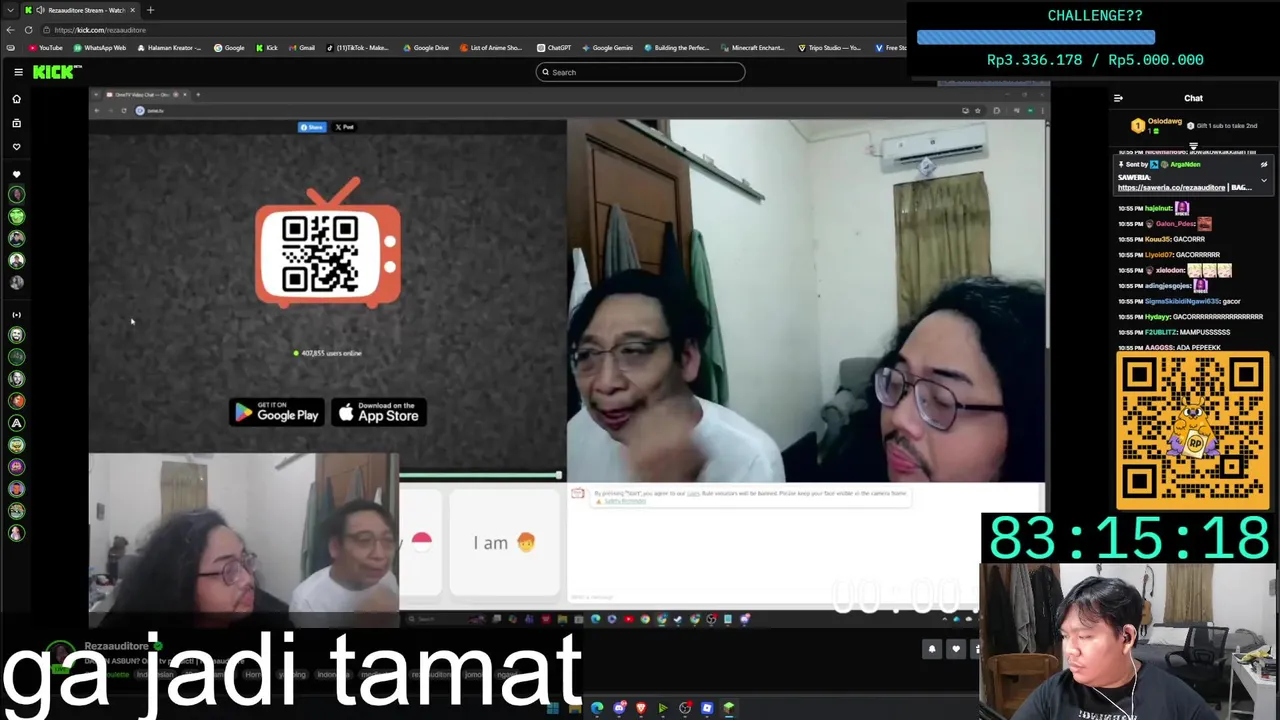1280x720 pixels.
Task: Click username AAGGSS in chat
Action: 1159,348
